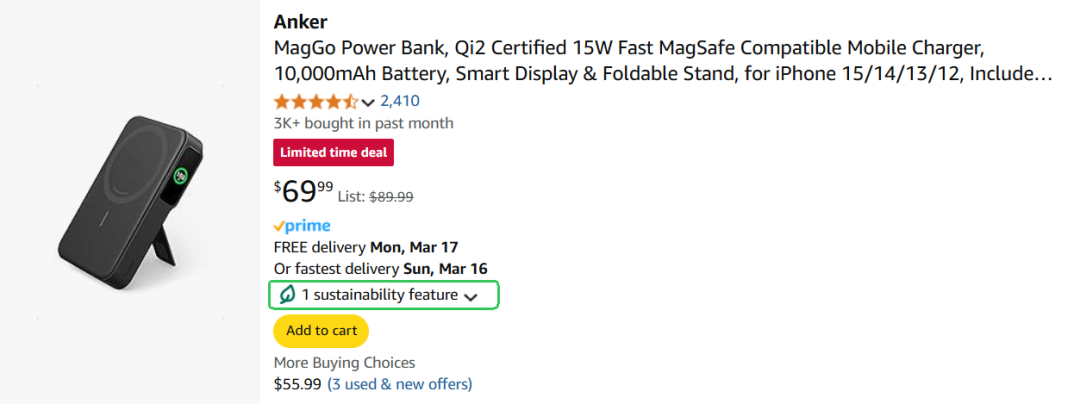Image resolution: width=1080 pixels, height=404 pixels.
Task: Open the 2,410 customer ratings link
Action: pos(400,101)
